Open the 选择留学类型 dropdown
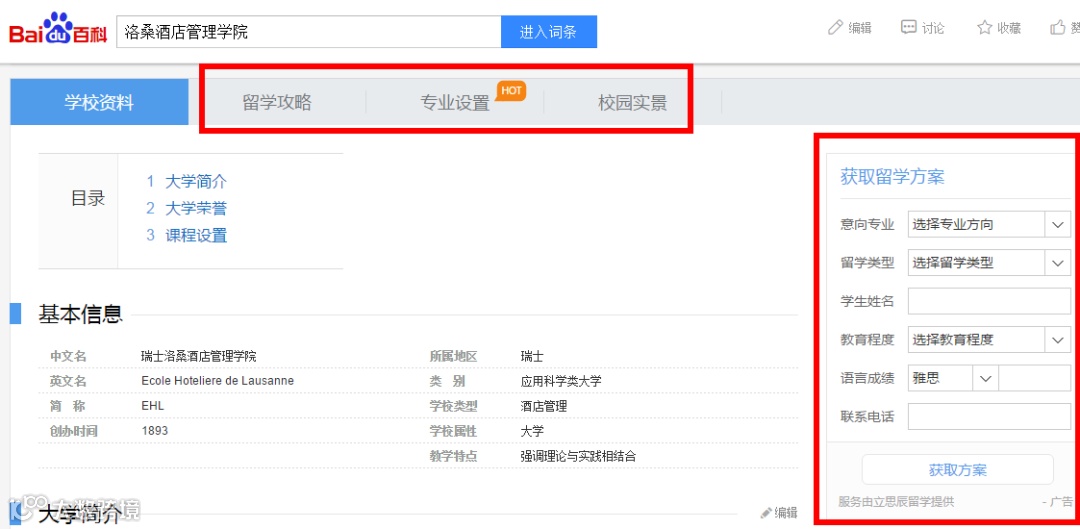Screen dimensions: 1080x529 click(989, 262)
